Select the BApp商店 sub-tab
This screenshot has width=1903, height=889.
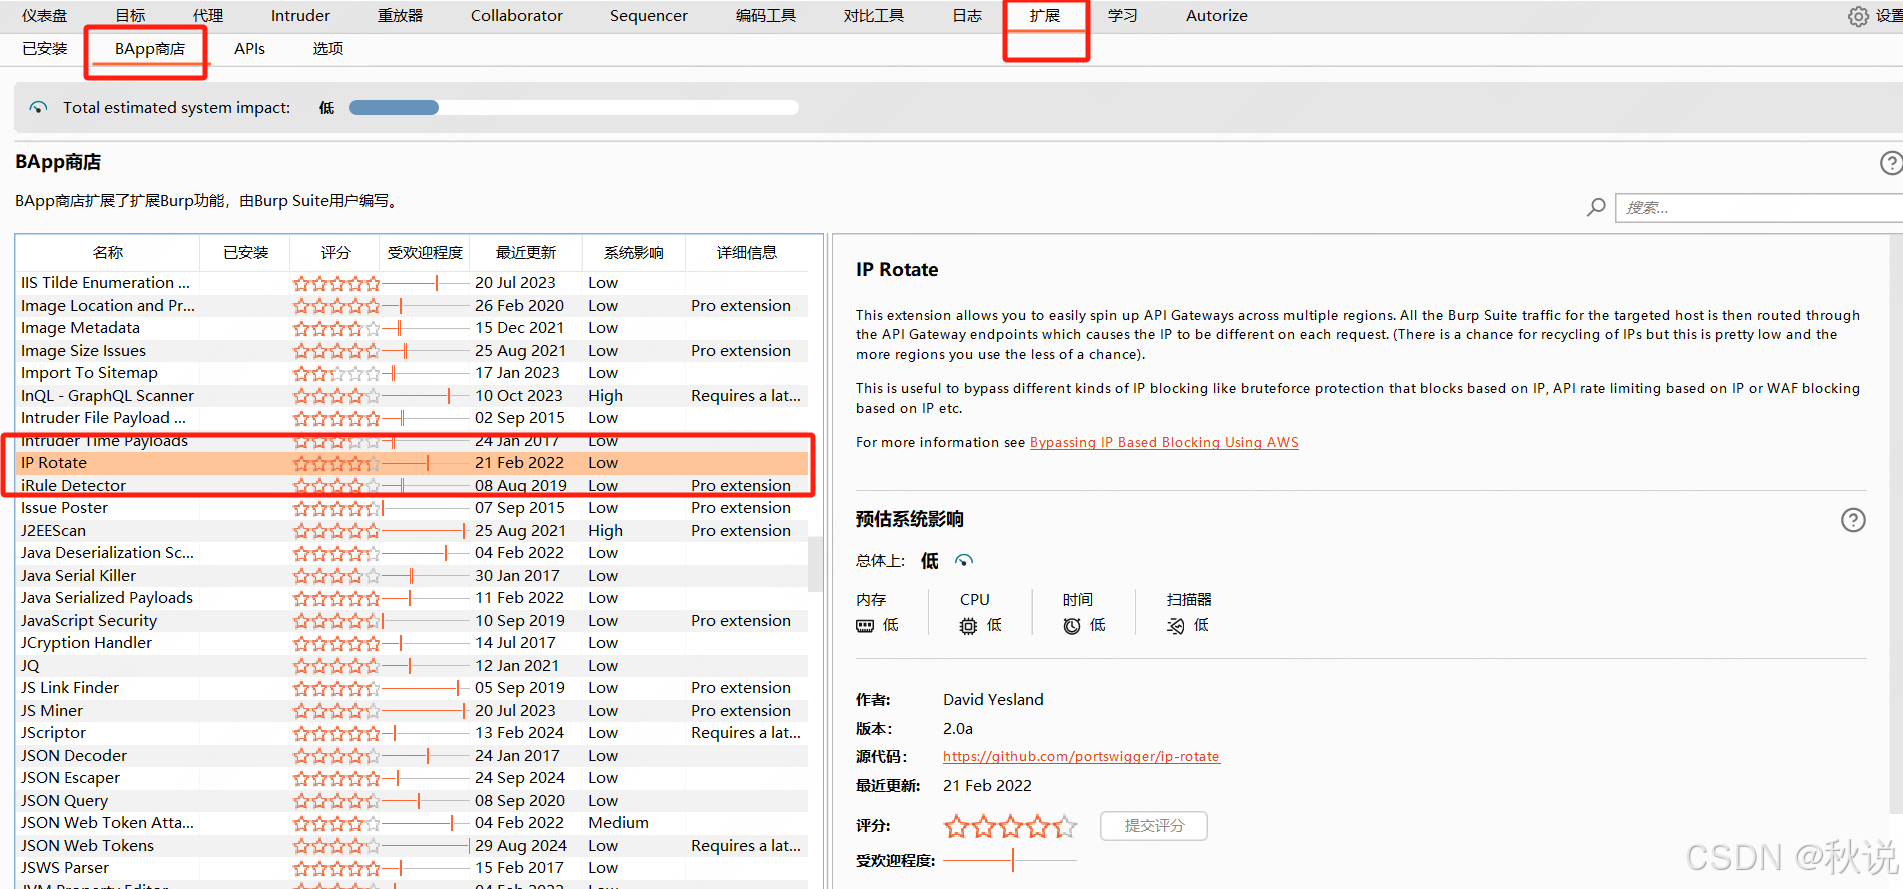click(150, 49)
